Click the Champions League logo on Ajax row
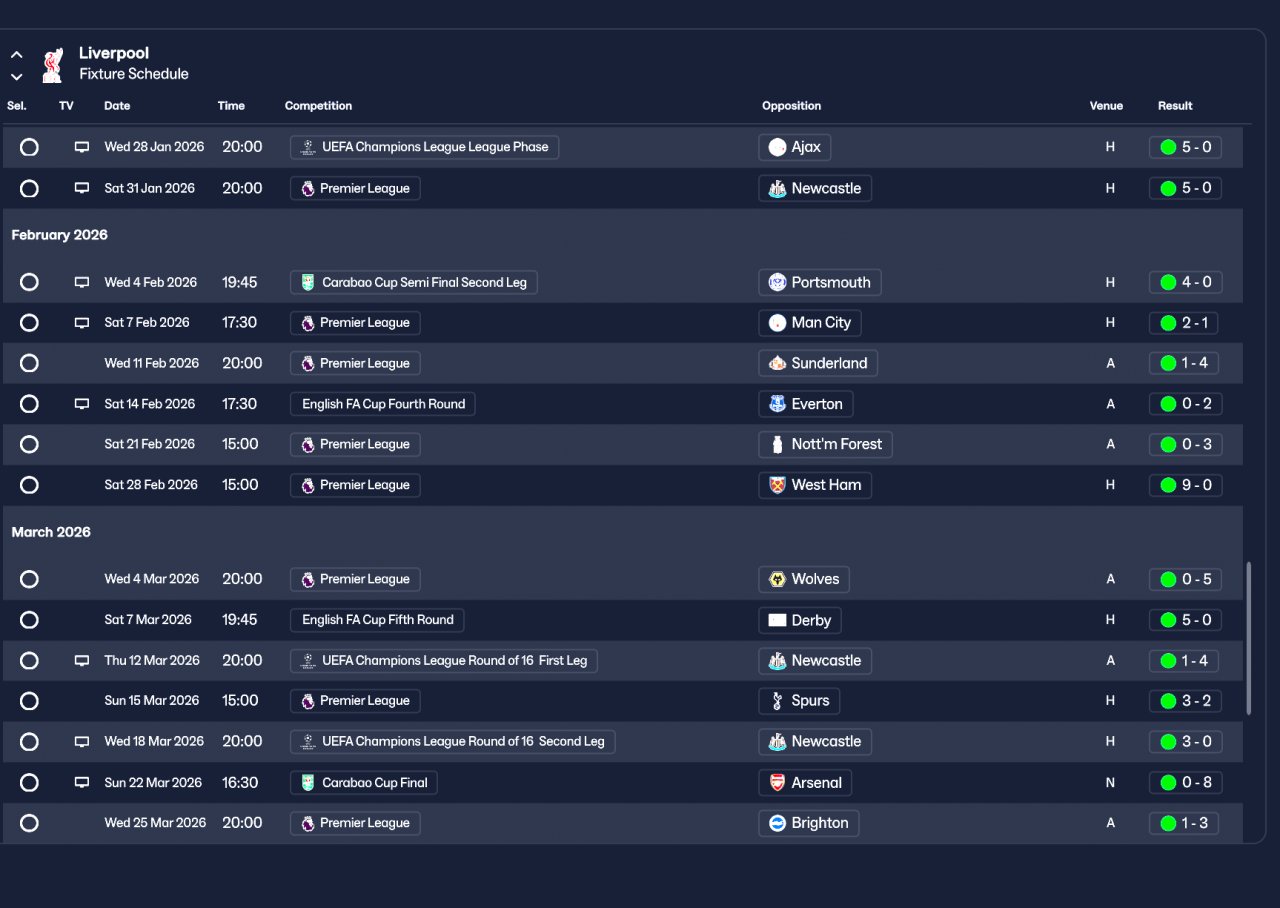The width and height of the screenshot is (1280, 908). (x=307, y=147)
